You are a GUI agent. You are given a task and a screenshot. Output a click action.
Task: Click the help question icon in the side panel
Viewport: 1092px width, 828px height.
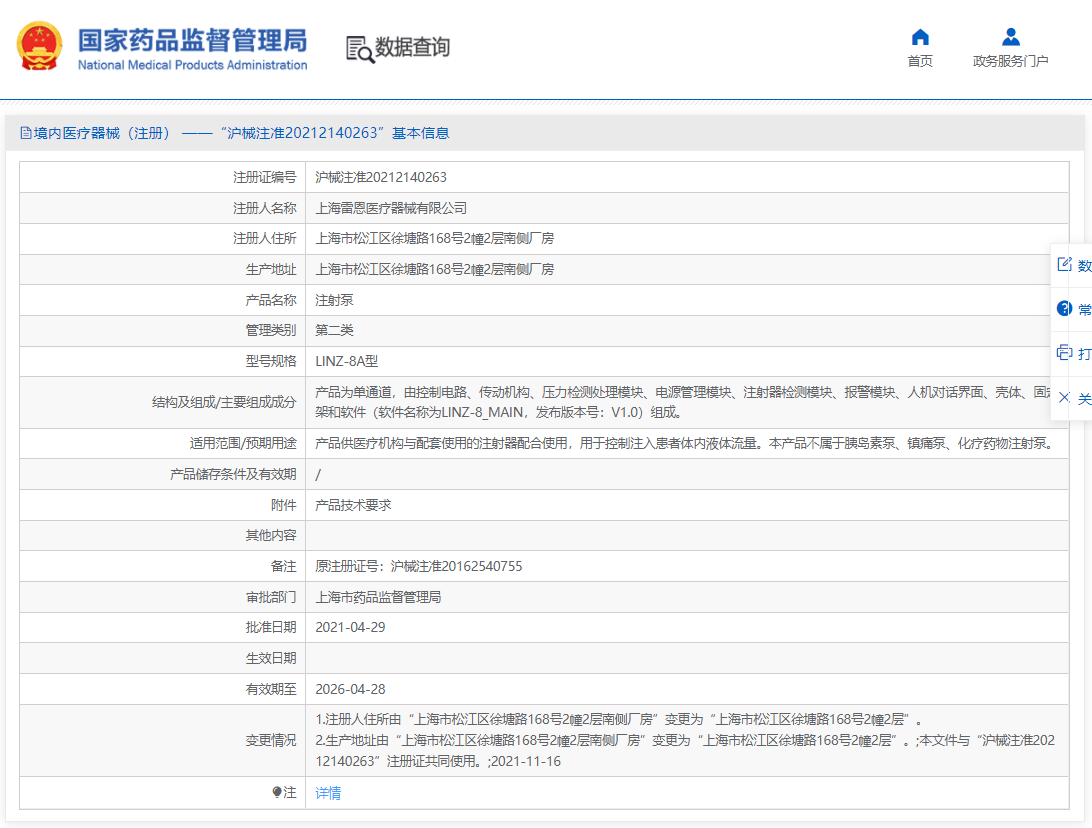pyautogui.click(x=1064, y=308)
